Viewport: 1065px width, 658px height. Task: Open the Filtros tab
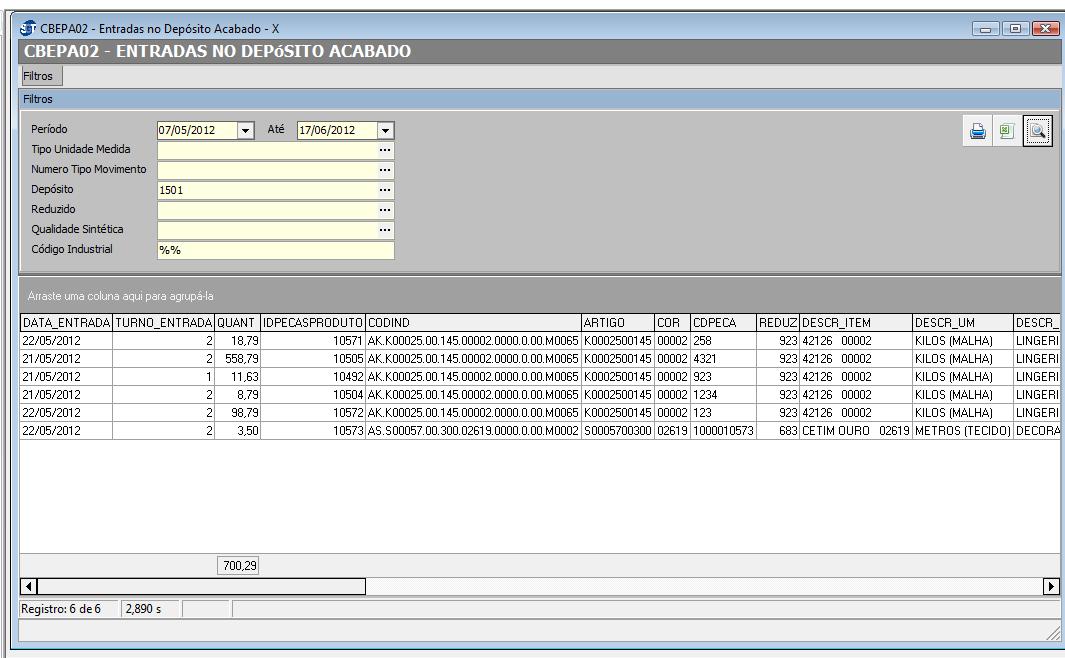(x=40, y=76)
